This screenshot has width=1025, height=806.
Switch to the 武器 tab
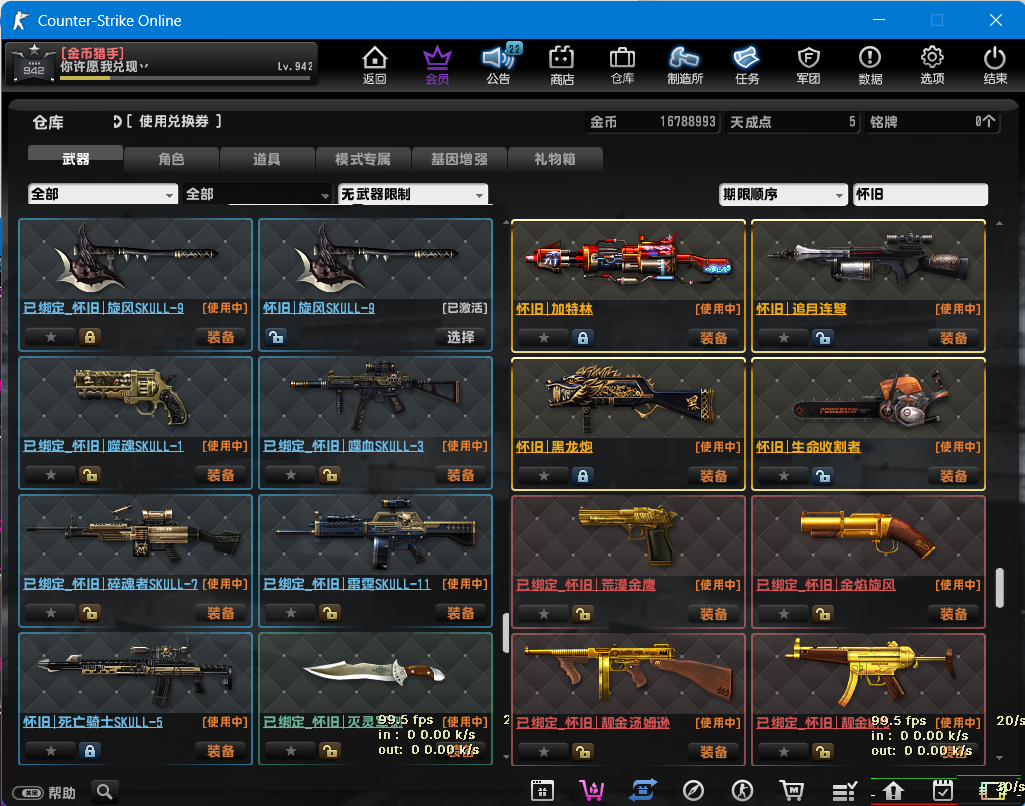click(75, 159)
